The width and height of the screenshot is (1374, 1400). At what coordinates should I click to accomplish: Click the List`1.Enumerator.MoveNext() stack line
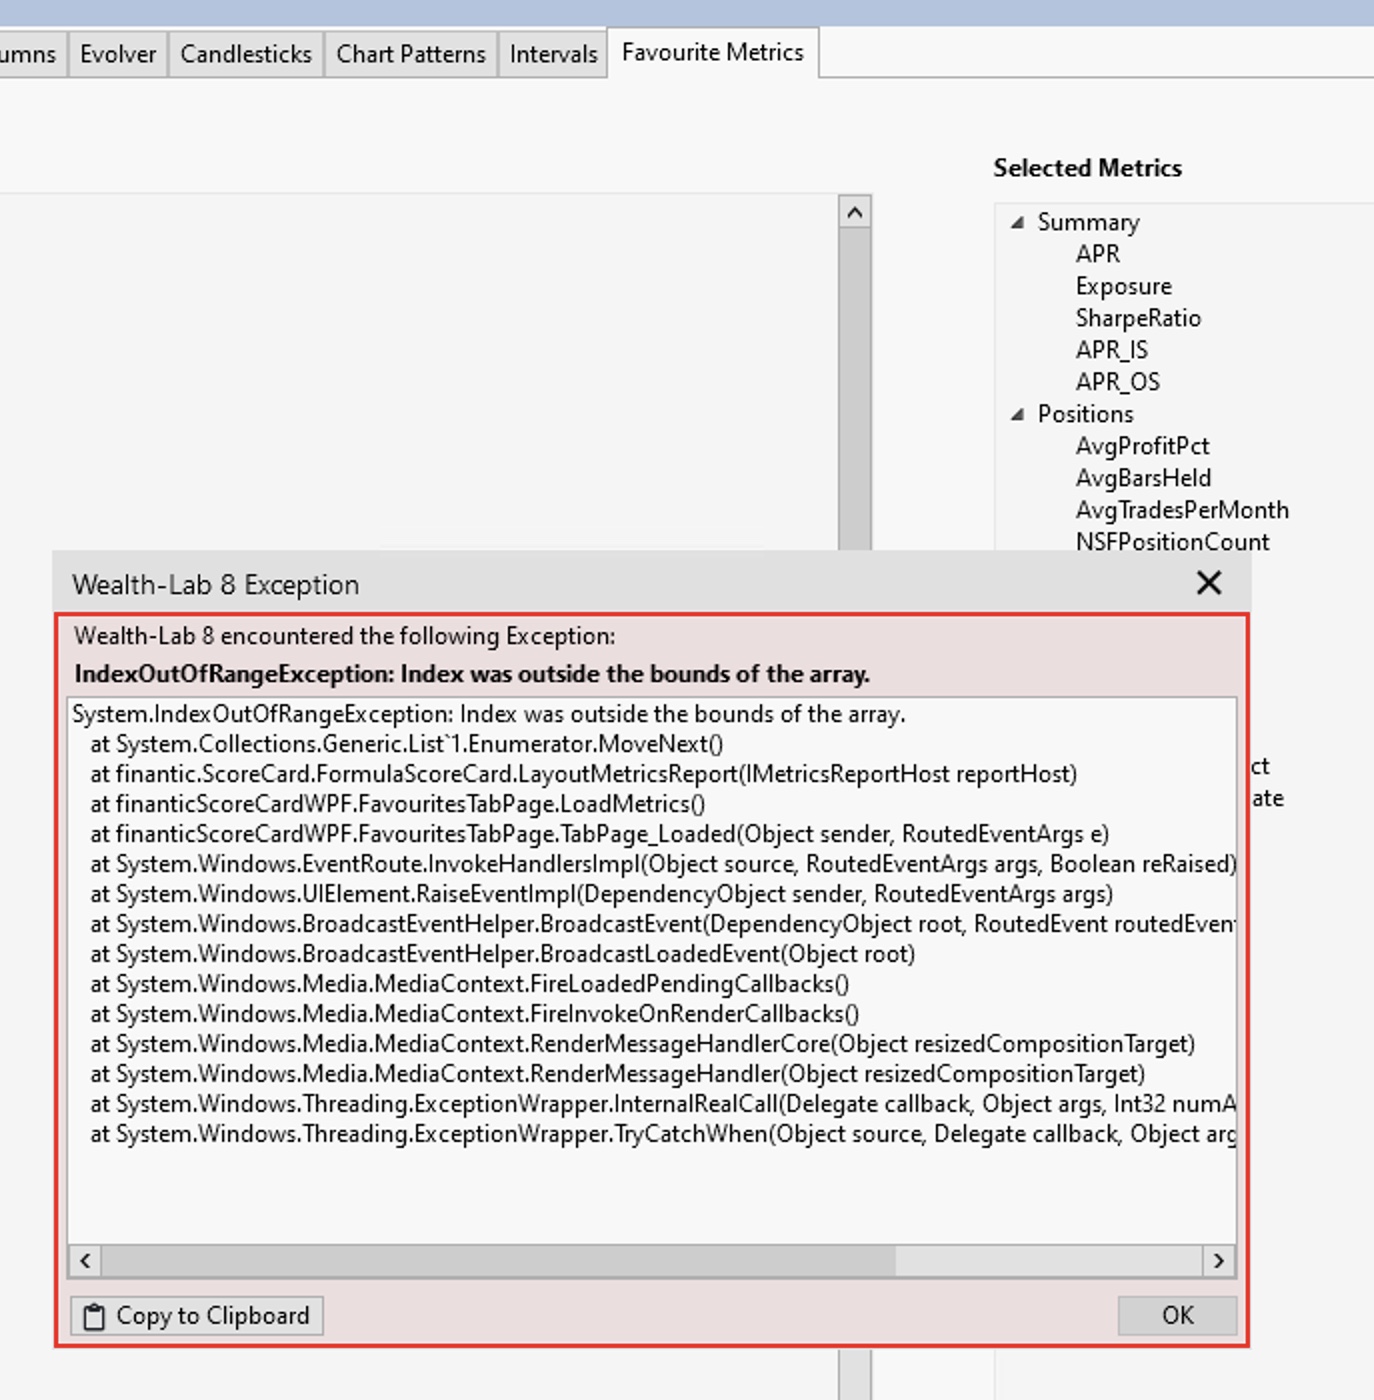tap(406, 744)
